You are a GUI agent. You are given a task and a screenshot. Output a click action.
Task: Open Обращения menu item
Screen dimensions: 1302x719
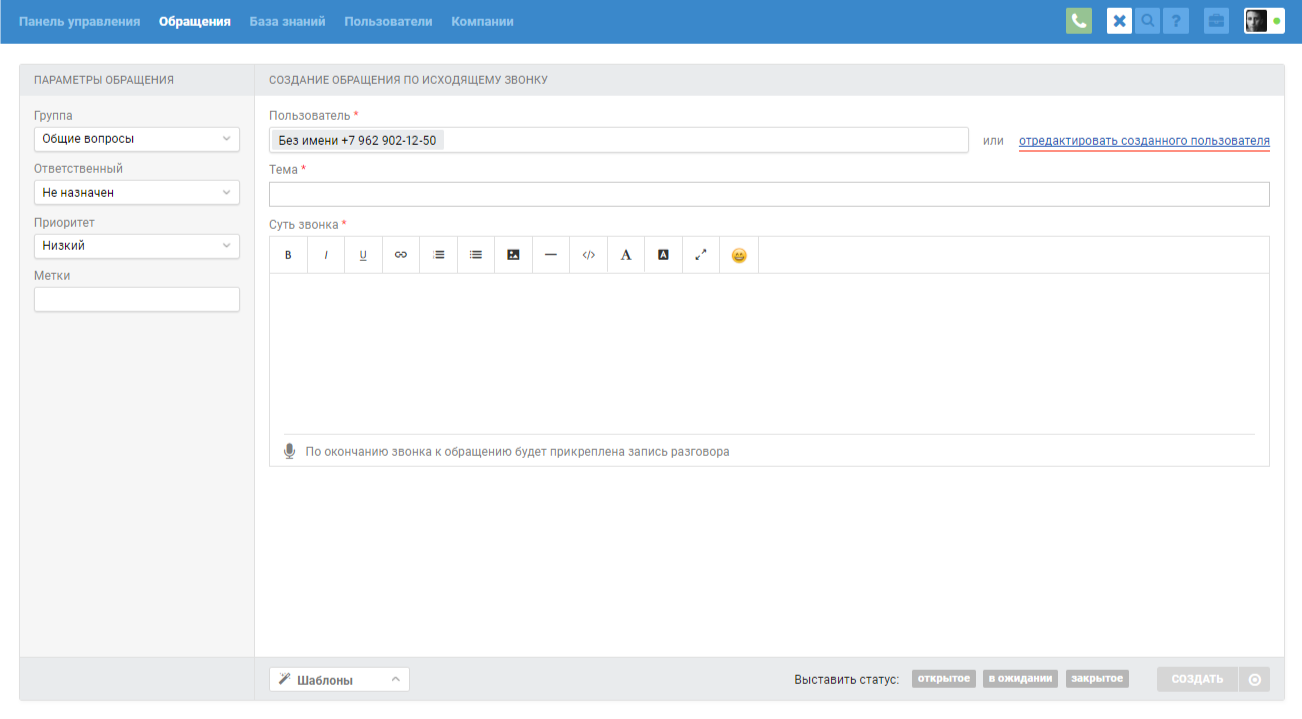point(195,21)
